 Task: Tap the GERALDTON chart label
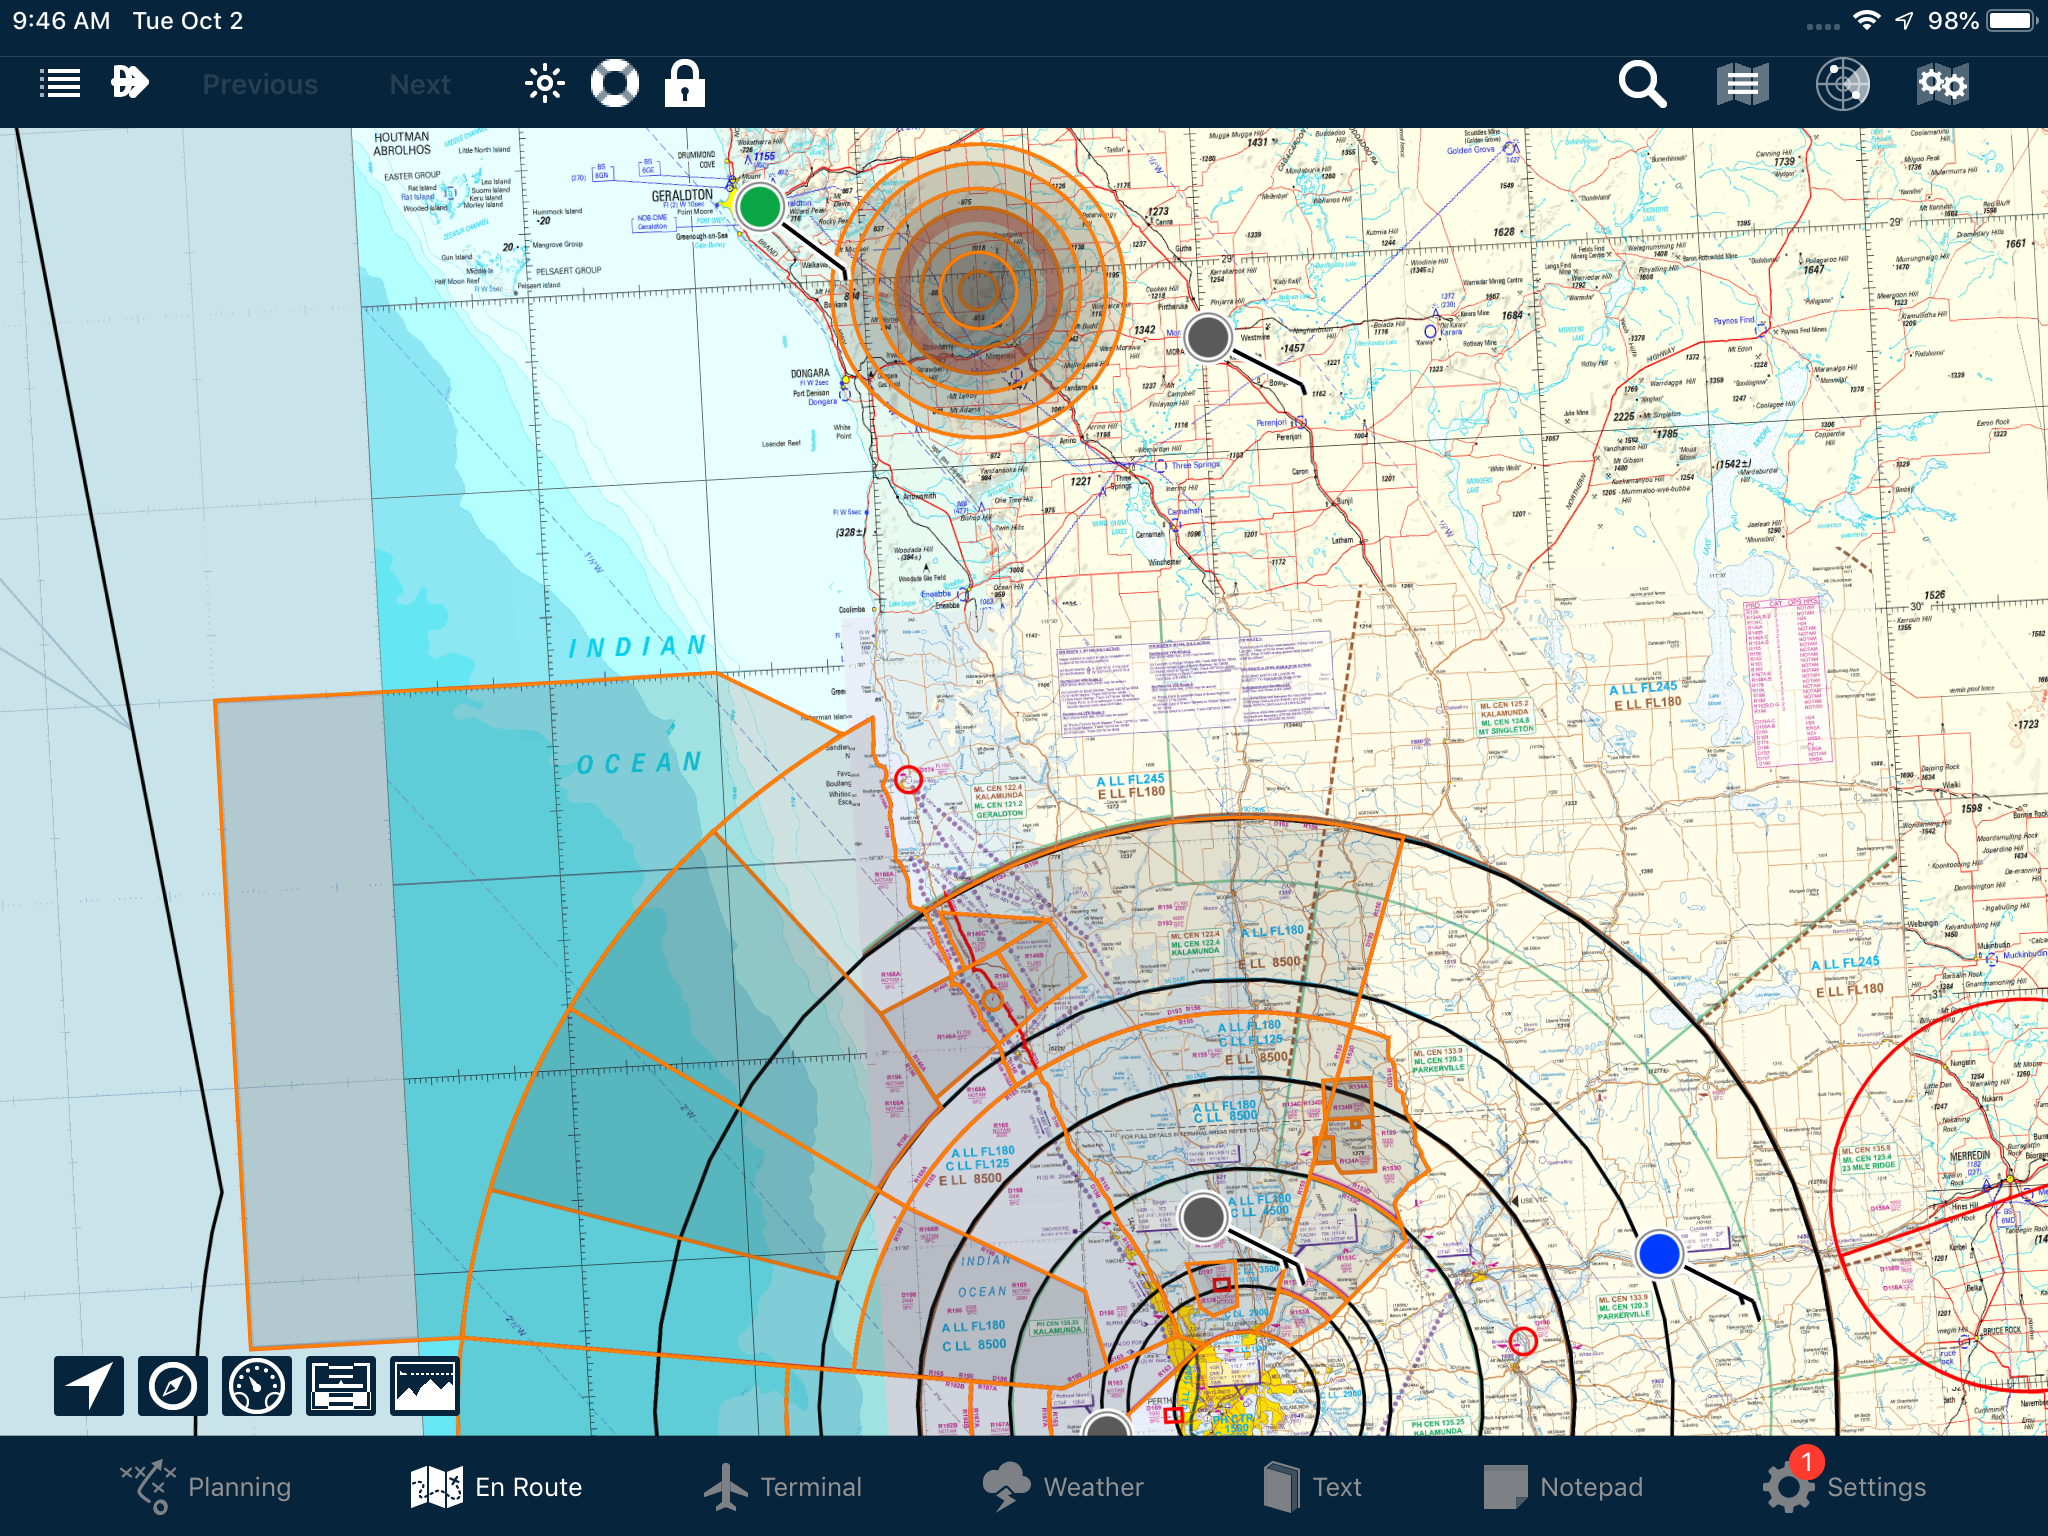click(x=682, y=196)
